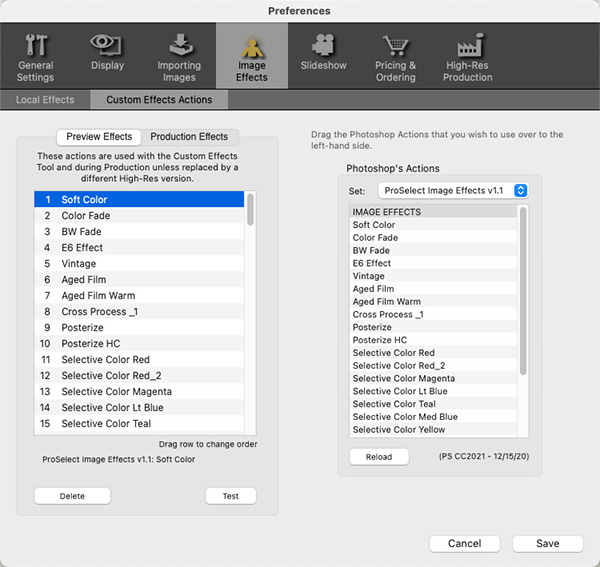Switch to Production Effects segment
600x567 pixels.
point(189,137)
